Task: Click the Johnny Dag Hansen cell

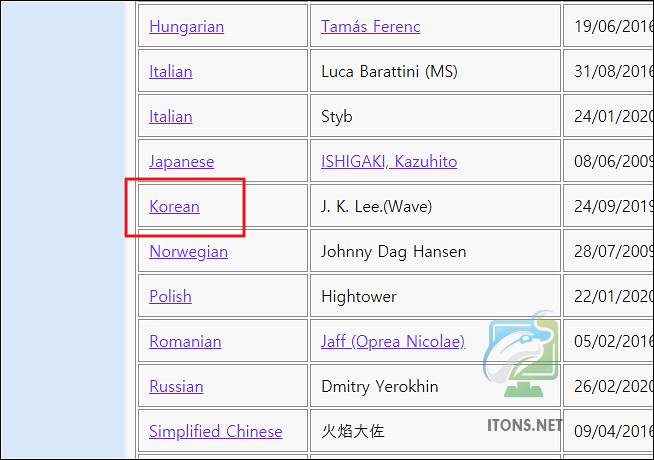Action: click(x=393, y=252)
